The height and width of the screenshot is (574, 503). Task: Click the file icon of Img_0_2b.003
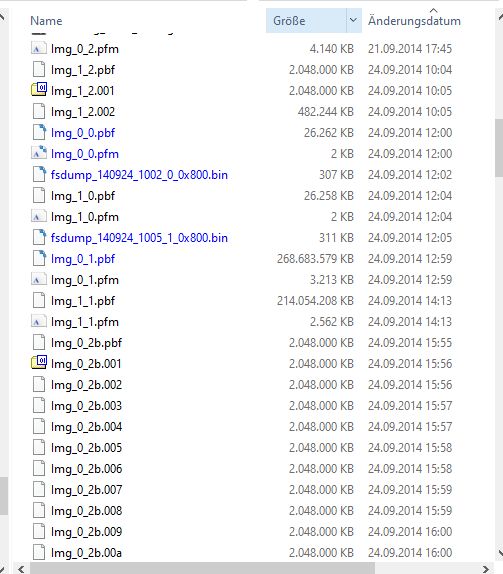click(39, 405)
